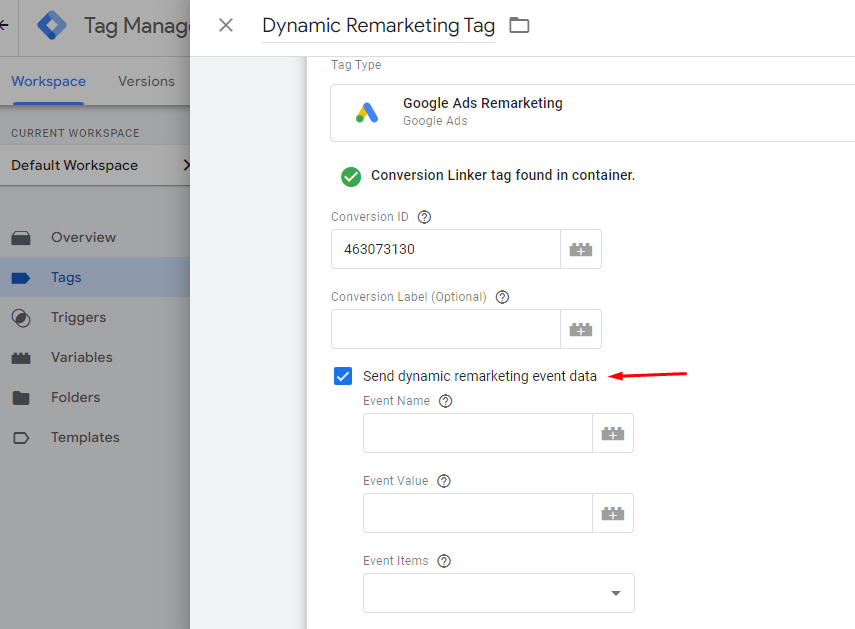Open help for Conversion ID
The width and height of the screenshot is (855, 629).
pos(424,217)
